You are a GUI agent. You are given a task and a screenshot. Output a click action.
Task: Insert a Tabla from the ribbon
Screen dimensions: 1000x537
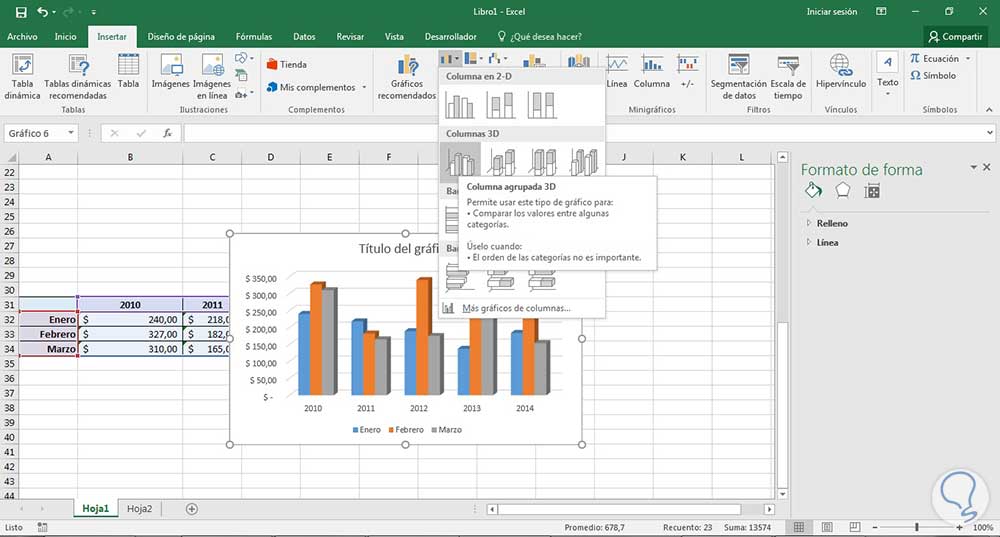tap(128, 71)
